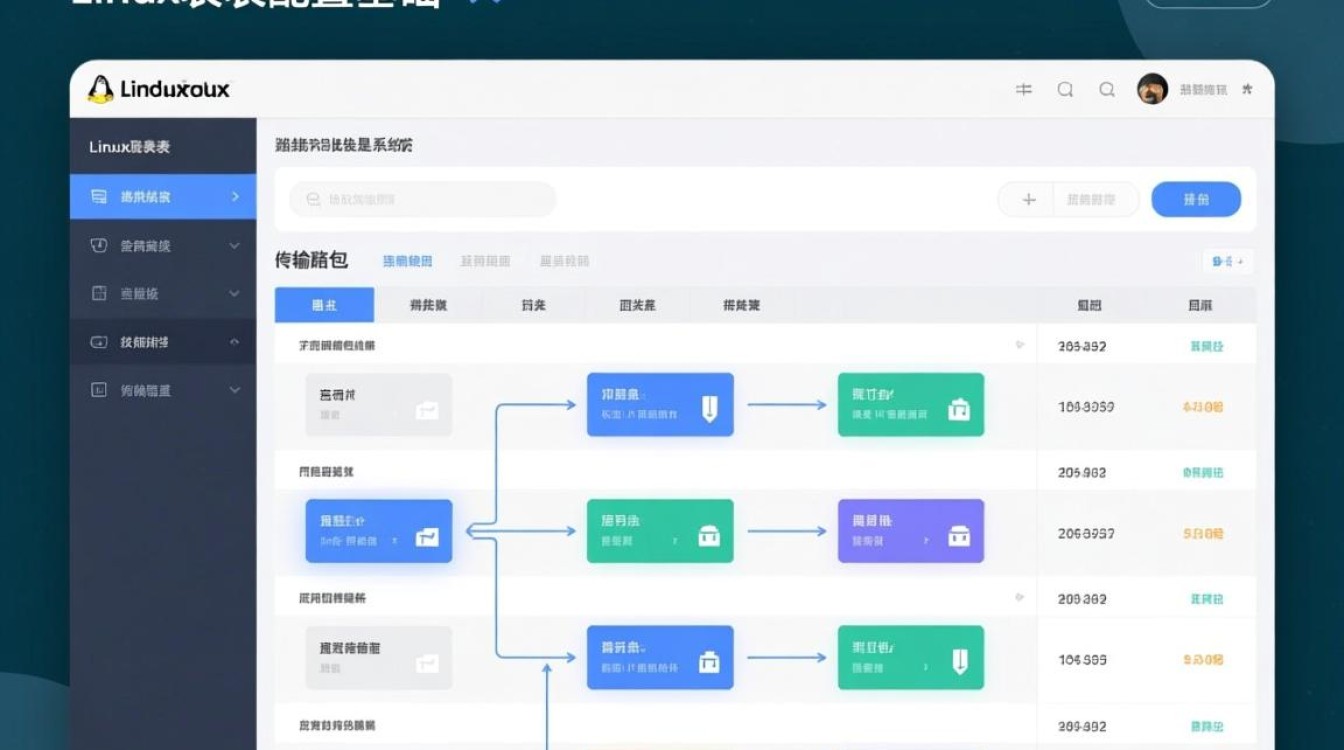
Task: Toggle the second search icon in the header
Action: pyautogui.click(x=1106, y=89)
